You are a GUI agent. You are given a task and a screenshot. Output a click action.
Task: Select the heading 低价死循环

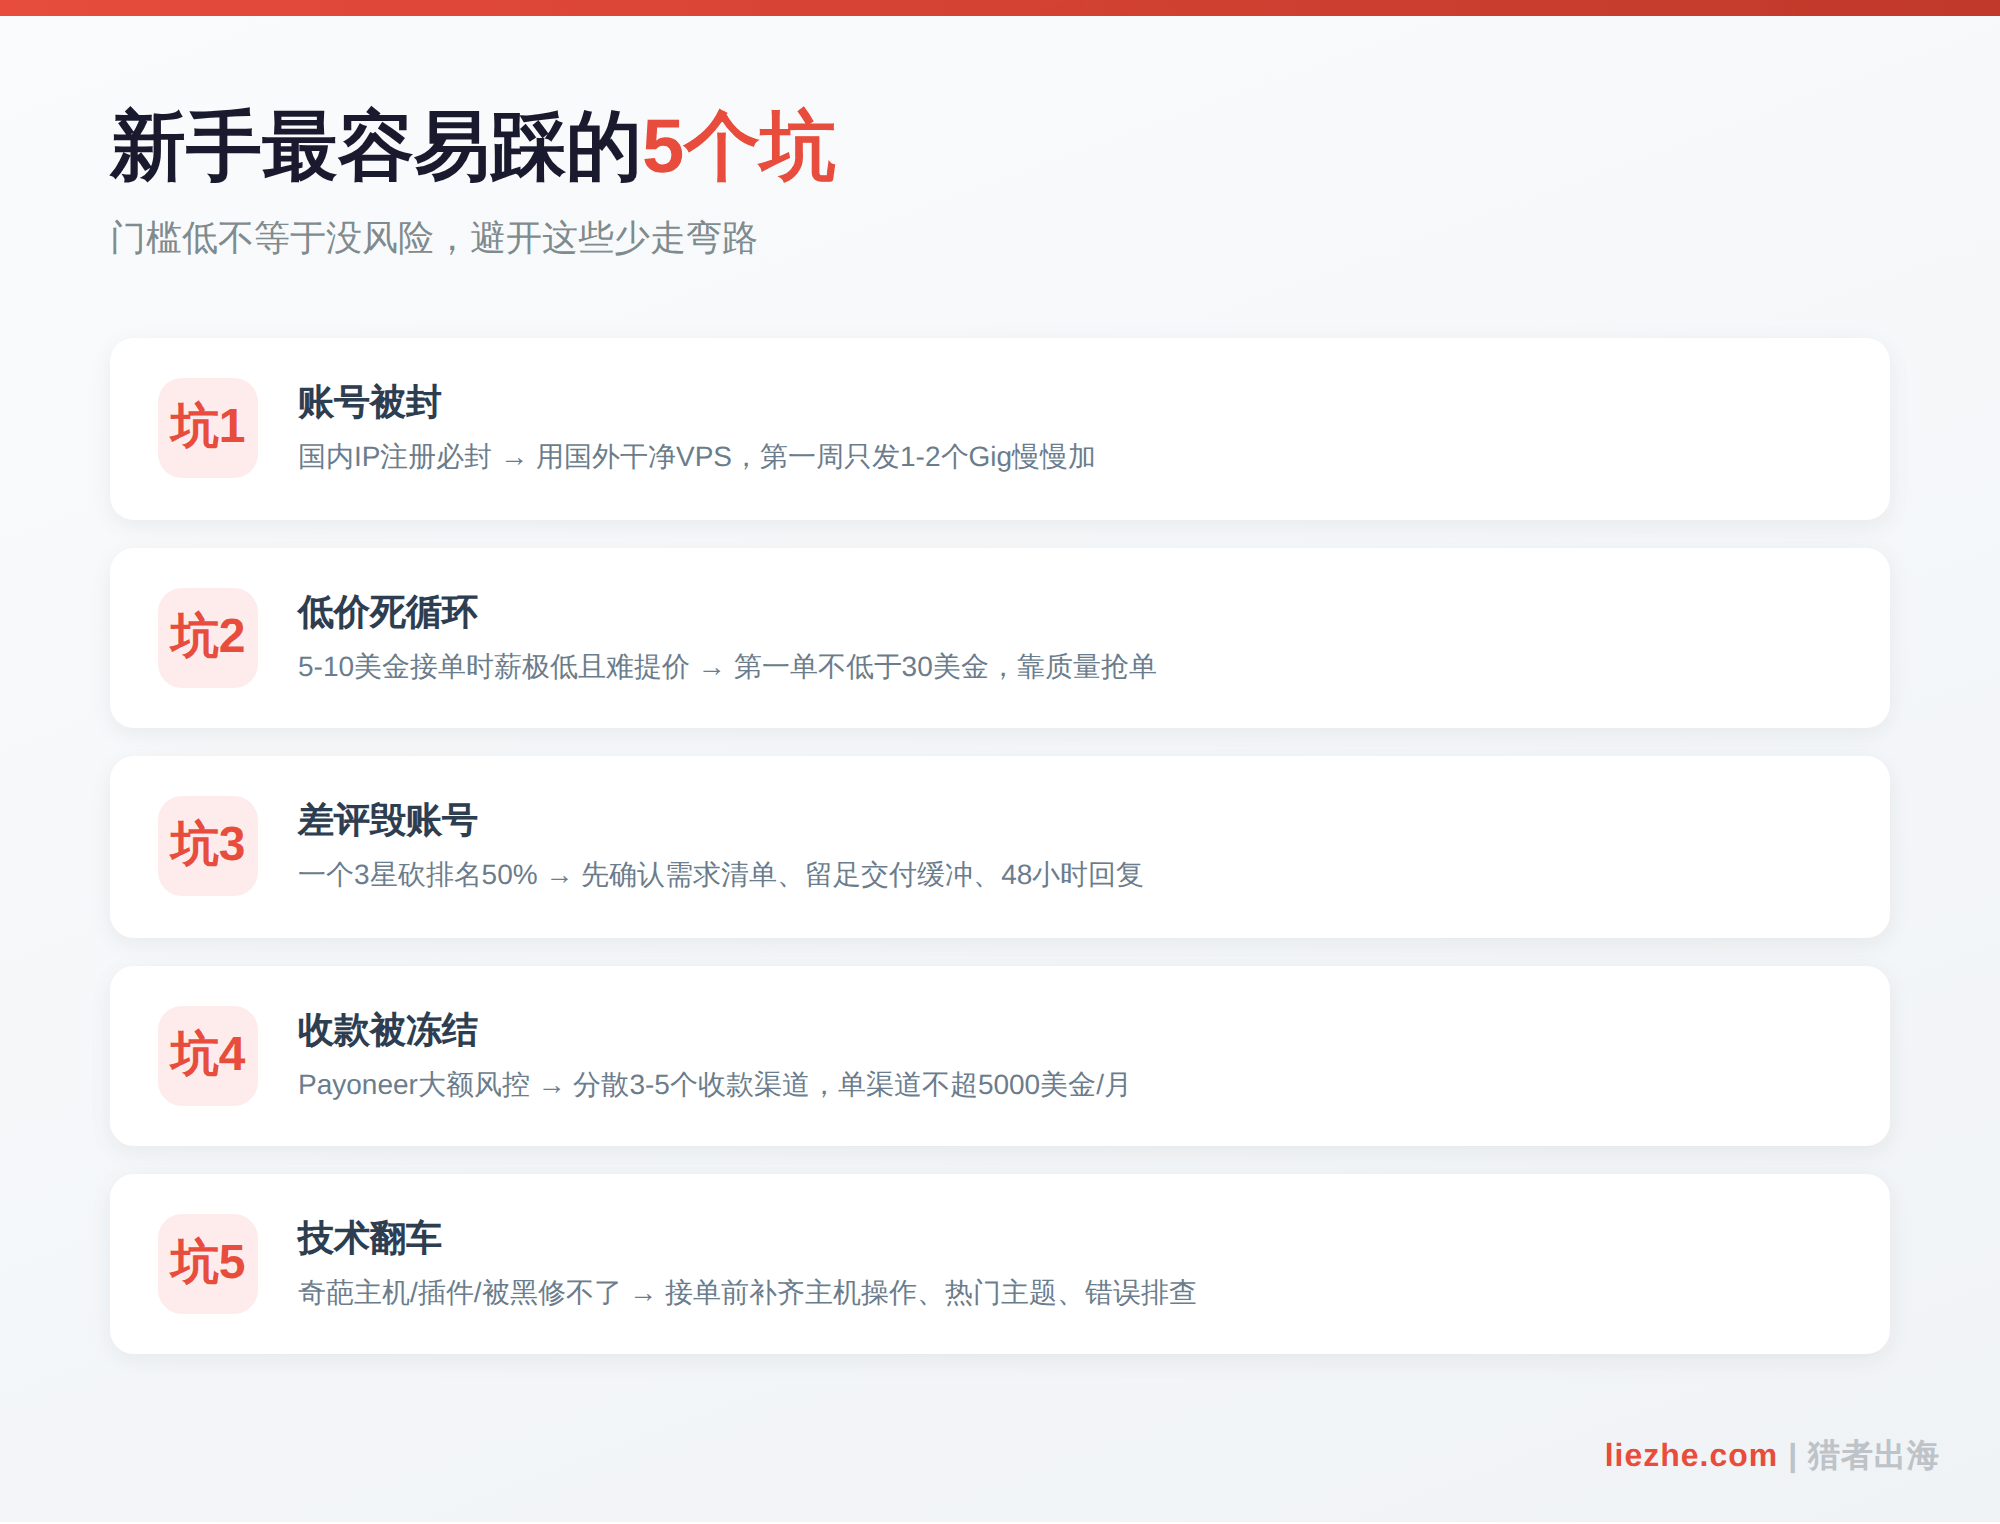pyautogui.click(x=388, y=613)
